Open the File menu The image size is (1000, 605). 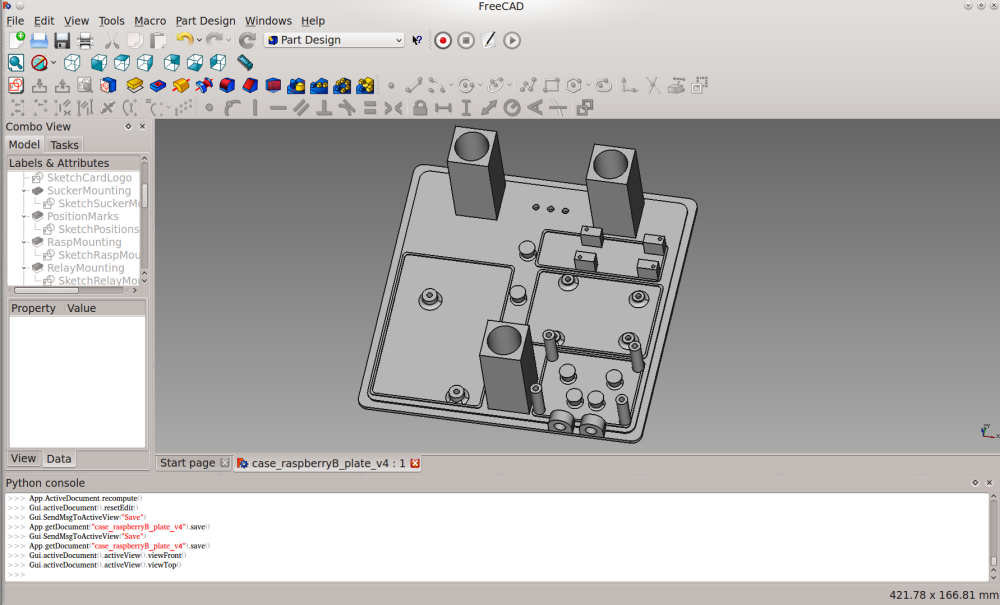15,21
